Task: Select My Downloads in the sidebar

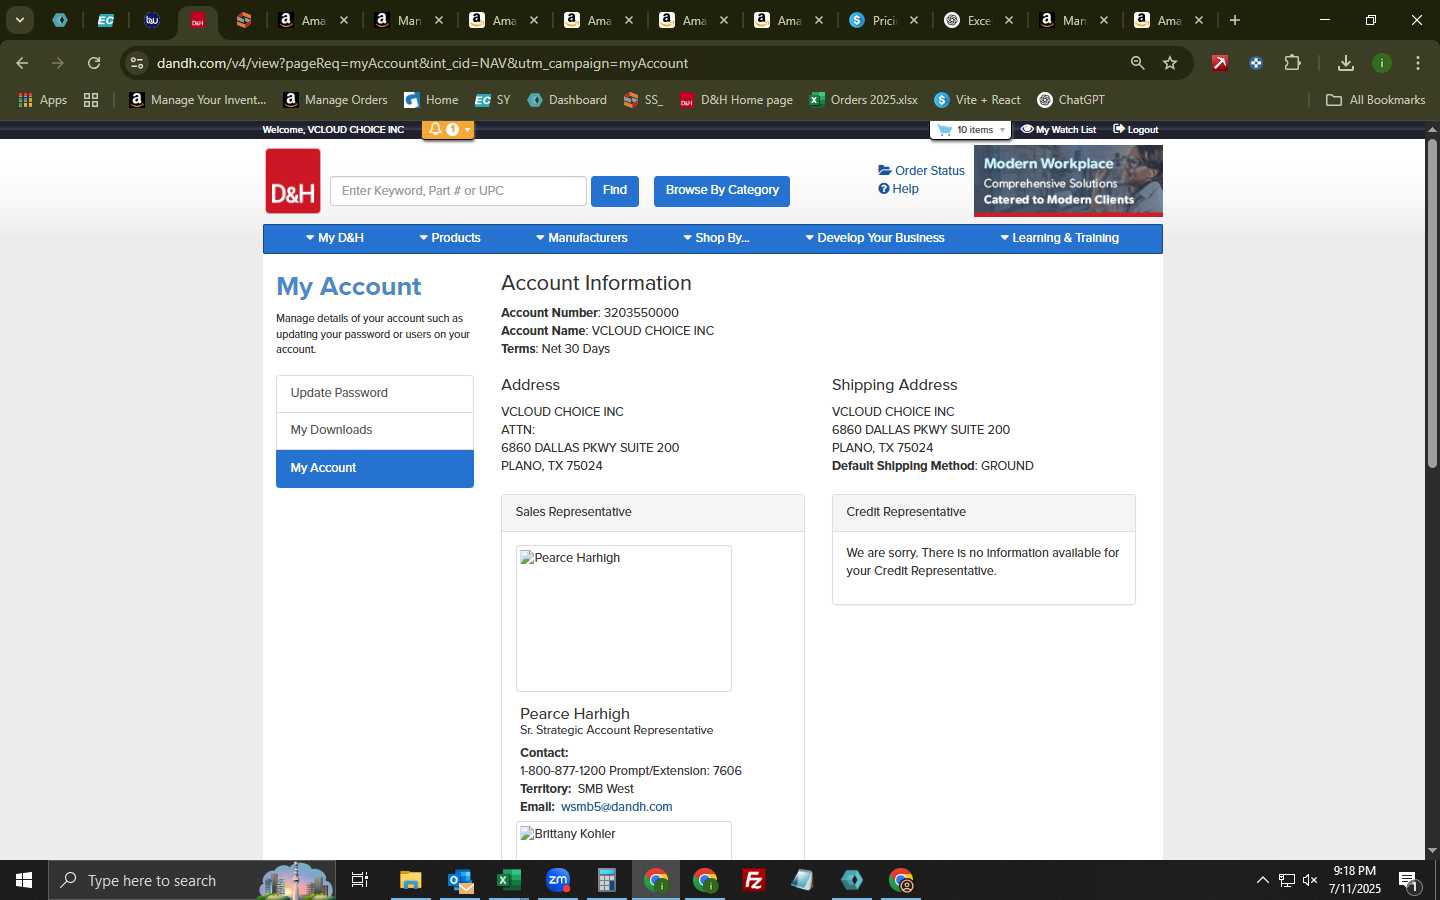Action: point(375,430)
